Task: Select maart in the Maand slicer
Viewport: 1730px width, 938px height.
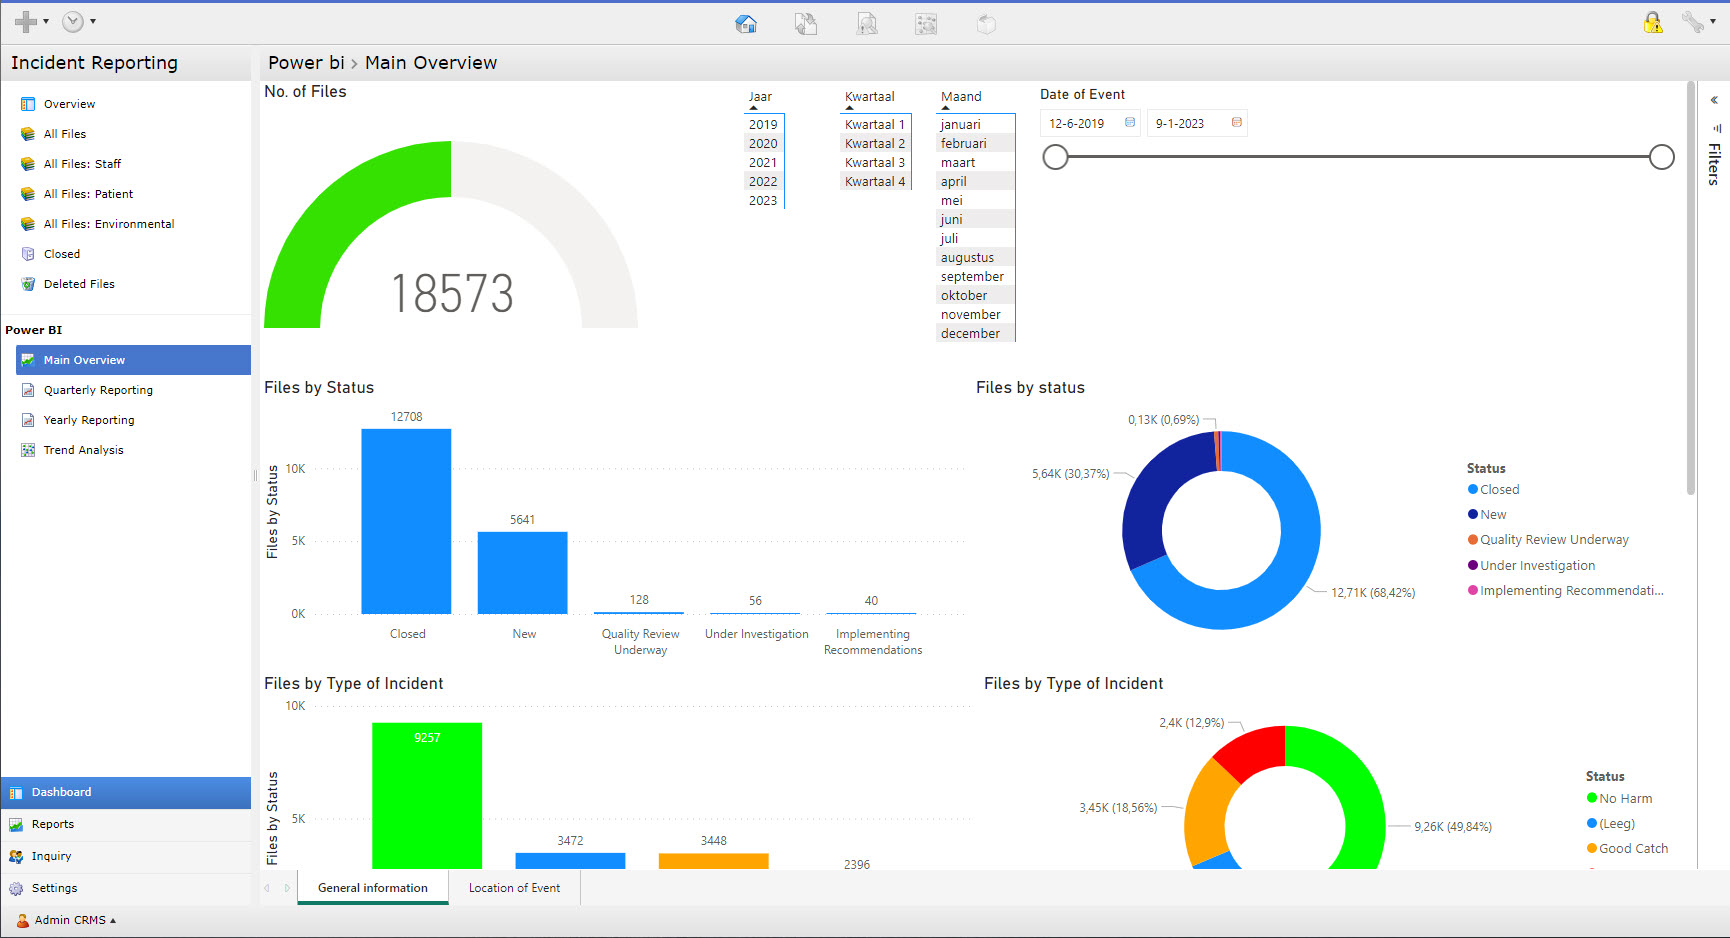Action: tap(957, 161)
